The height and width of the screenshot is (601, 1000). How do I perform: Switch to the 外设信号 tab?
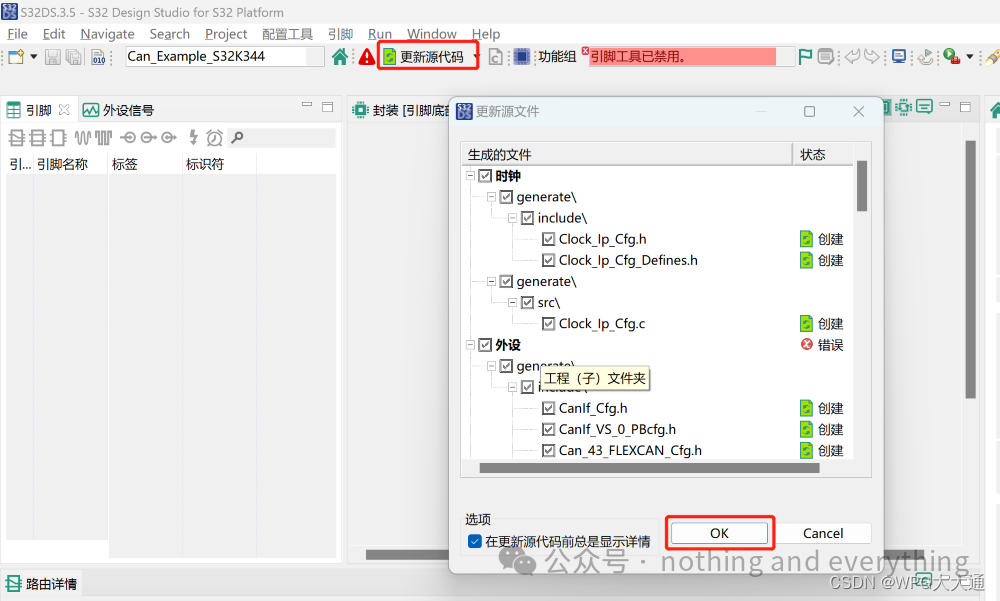click(119, 110)
